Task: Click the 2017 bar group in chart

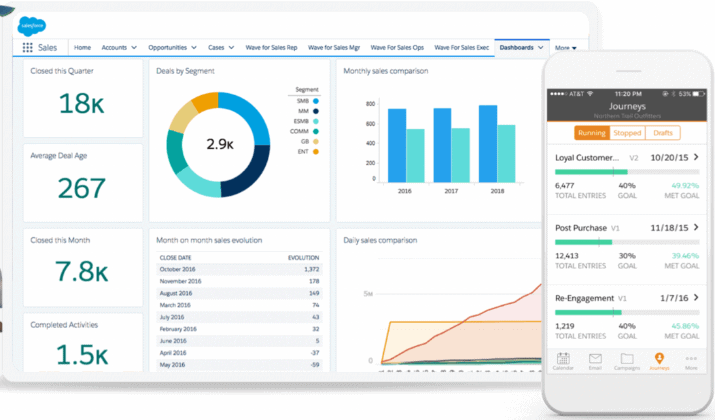Action: coord(451,145)
